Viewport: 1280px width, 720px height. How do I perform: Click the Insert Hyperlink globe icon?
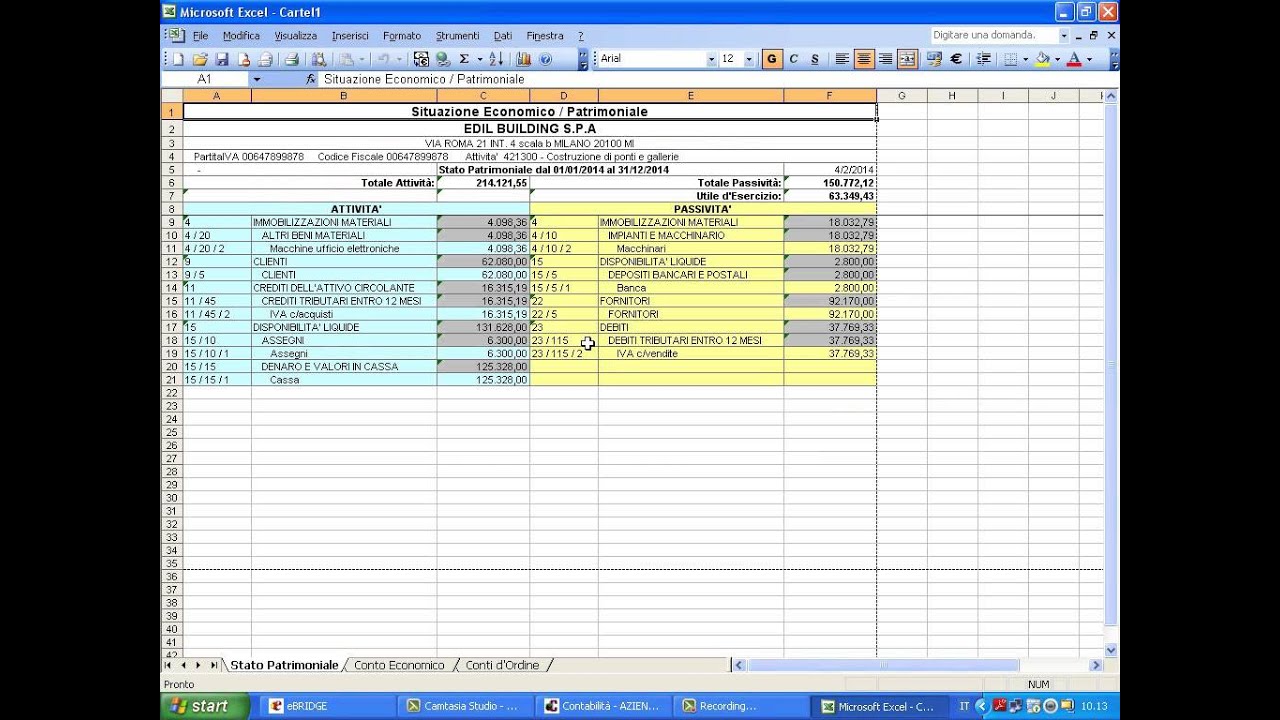point(443,59)
